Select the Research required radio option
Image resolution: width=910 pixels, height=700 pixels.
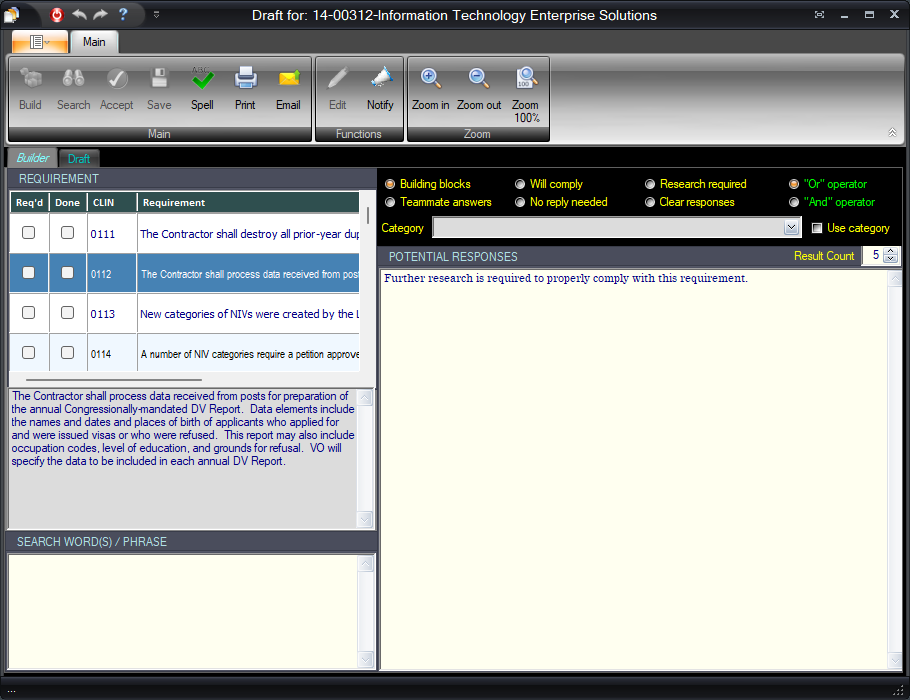click(650, 184)
